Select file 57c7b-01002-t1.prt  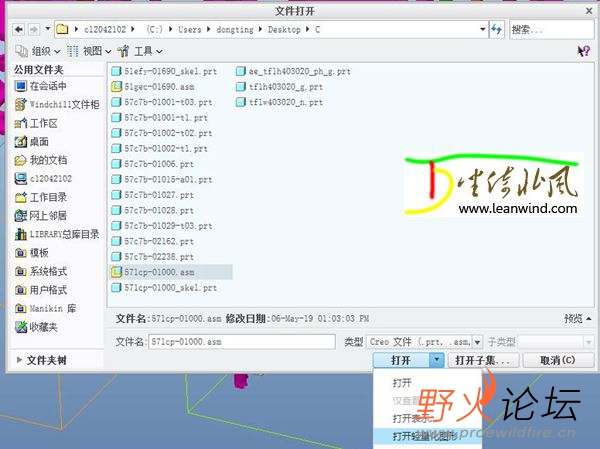[159, 148]
